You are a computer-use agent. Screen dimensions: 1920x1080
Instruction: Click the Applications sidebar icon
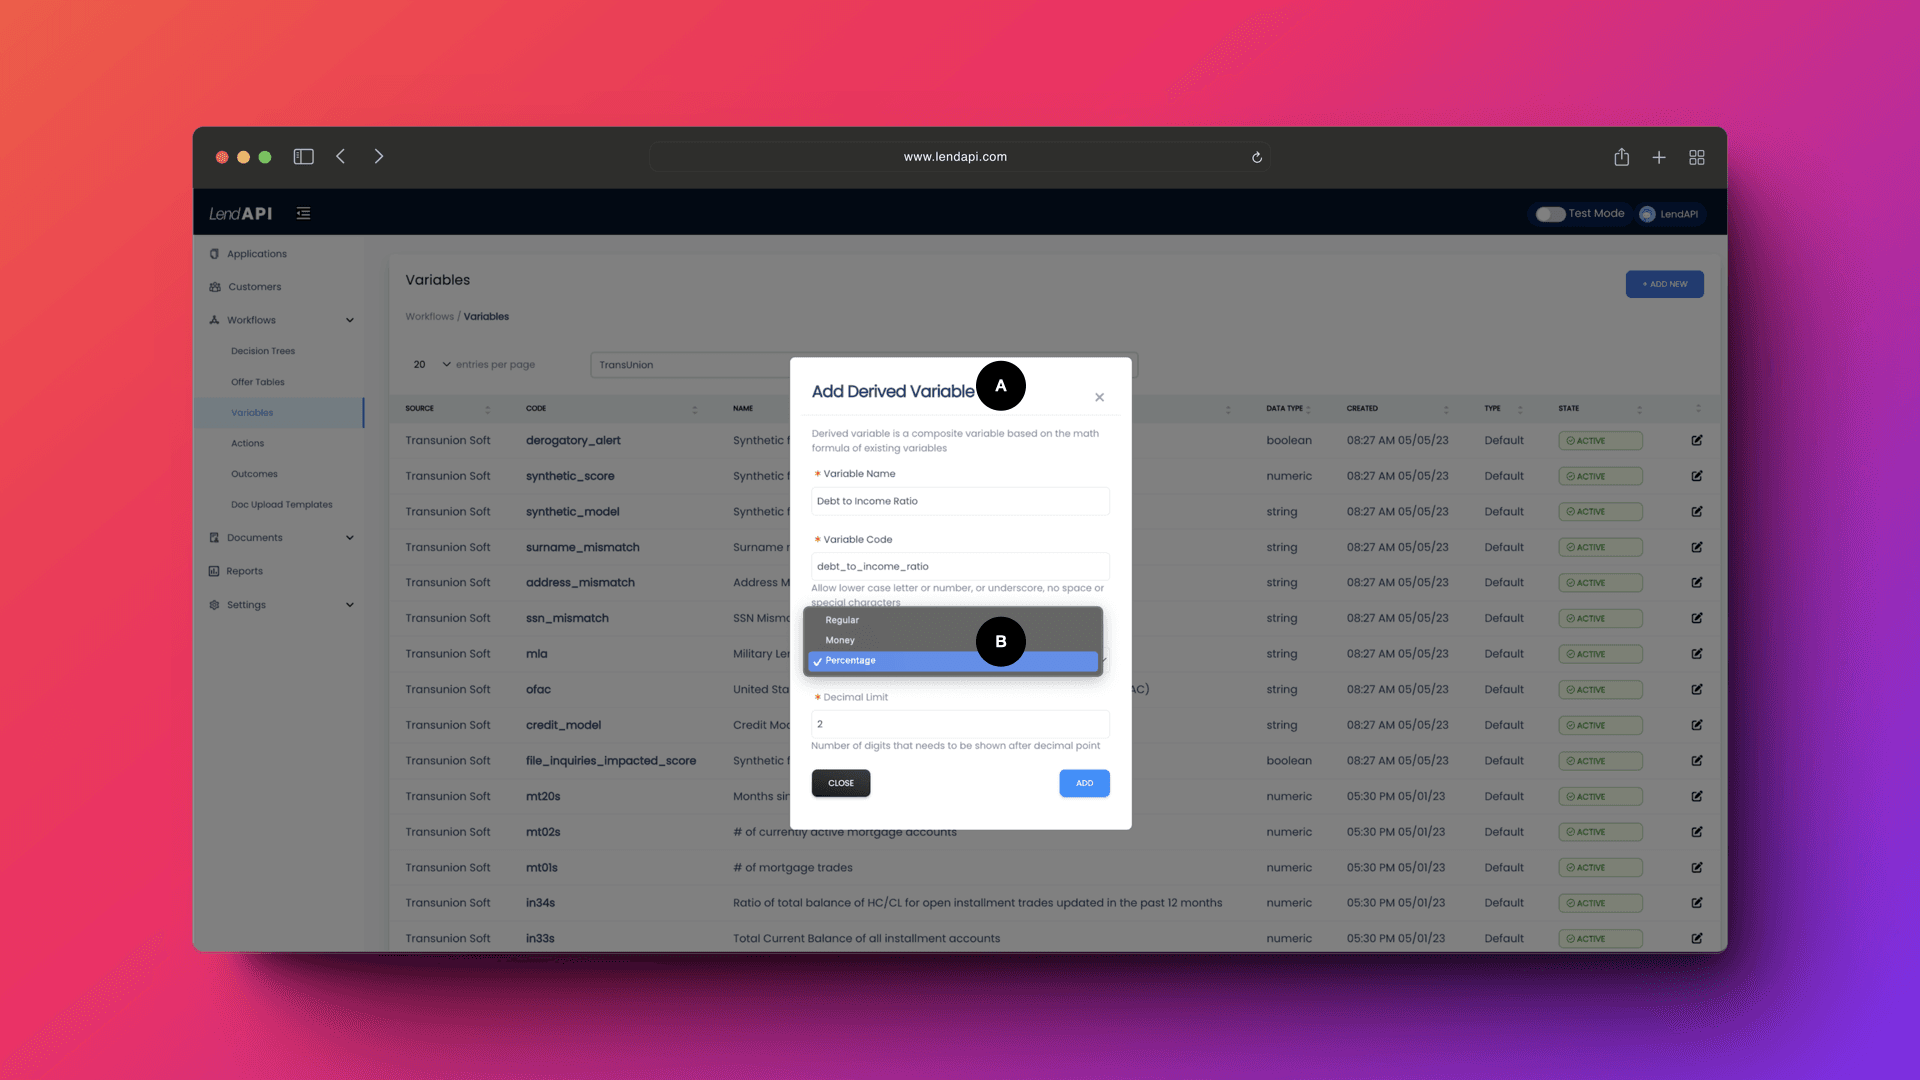[215, 253]
